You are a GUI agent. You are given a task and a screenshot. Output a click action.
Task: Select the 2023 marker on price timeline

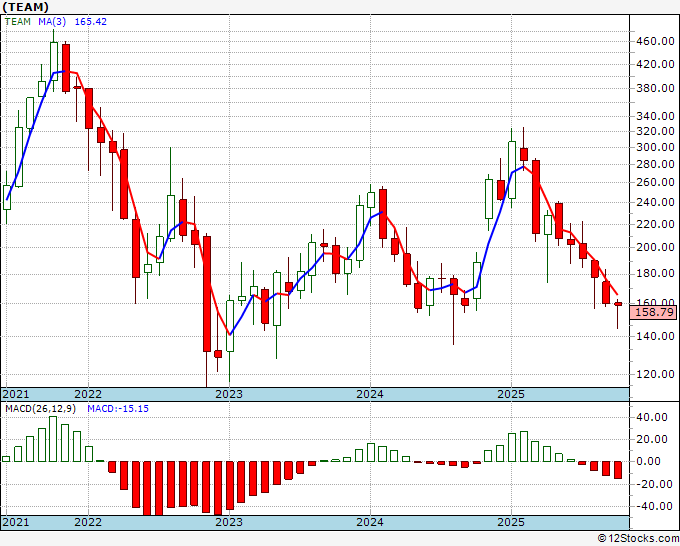point(229,394)
